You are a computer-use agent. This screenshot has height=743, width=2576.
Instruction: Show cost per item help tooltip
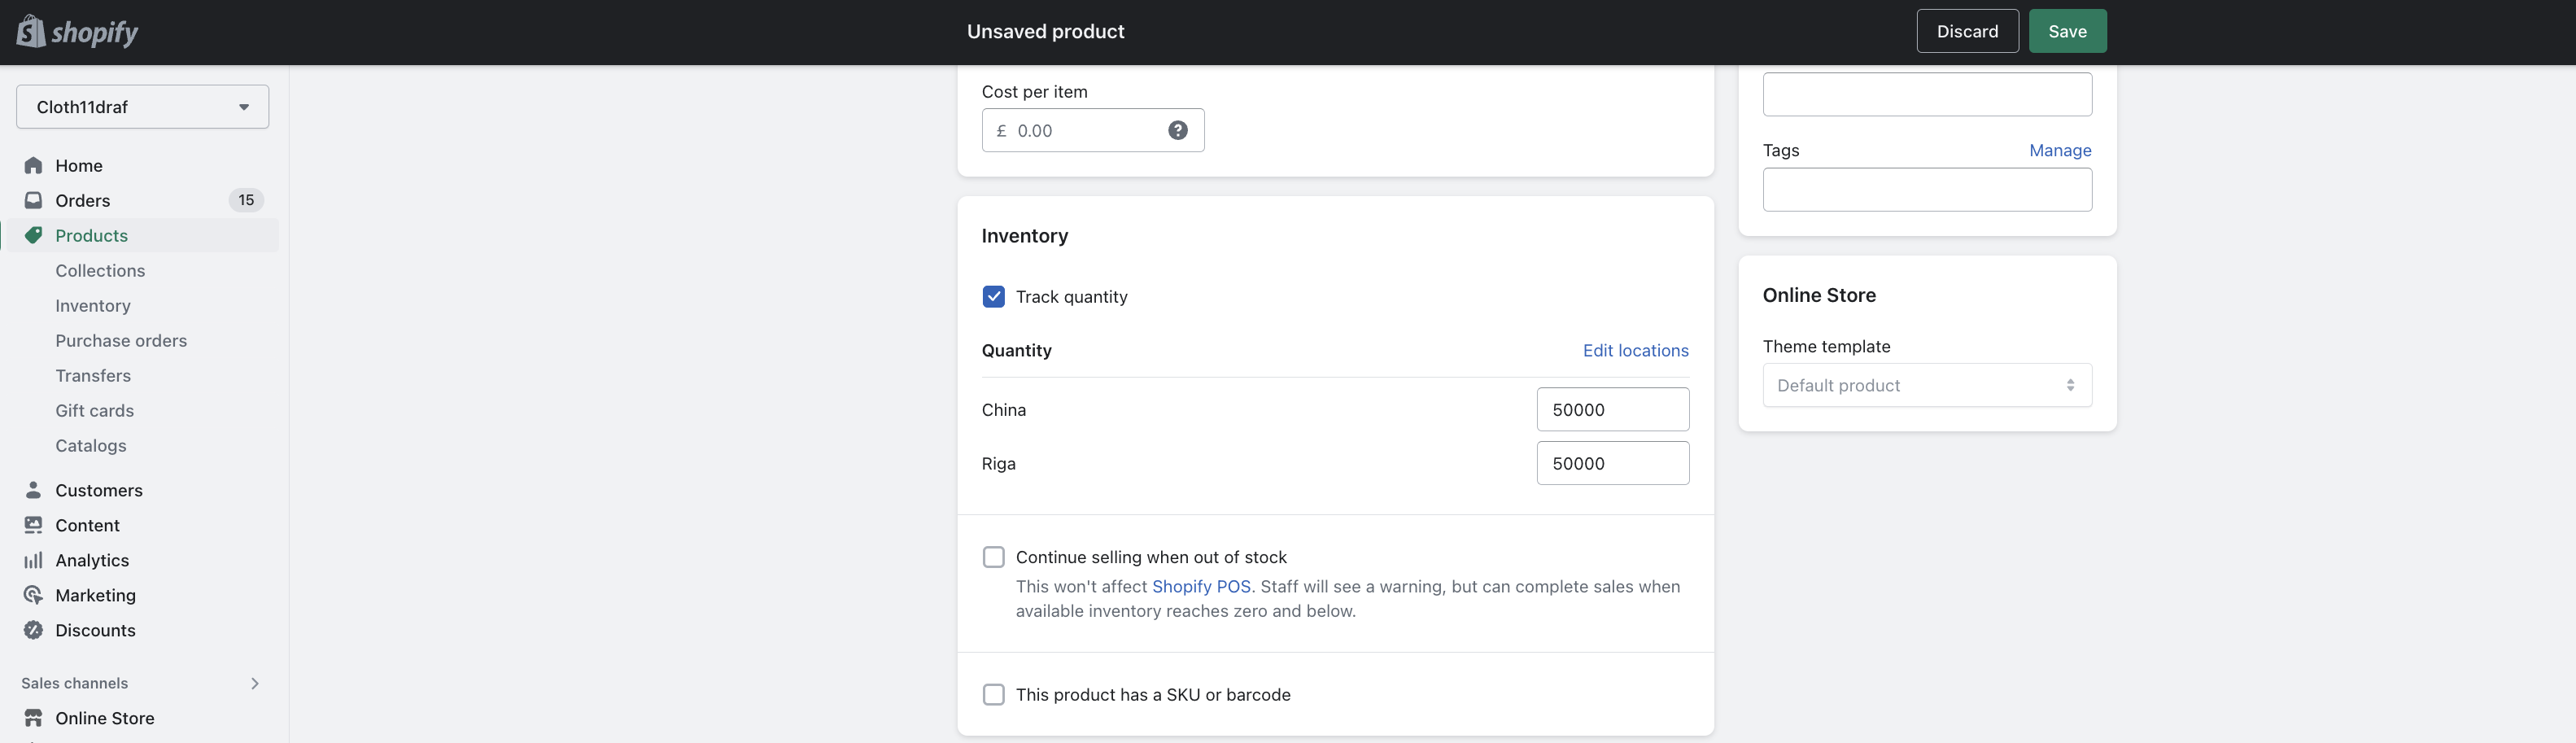tap(1178, 130)
